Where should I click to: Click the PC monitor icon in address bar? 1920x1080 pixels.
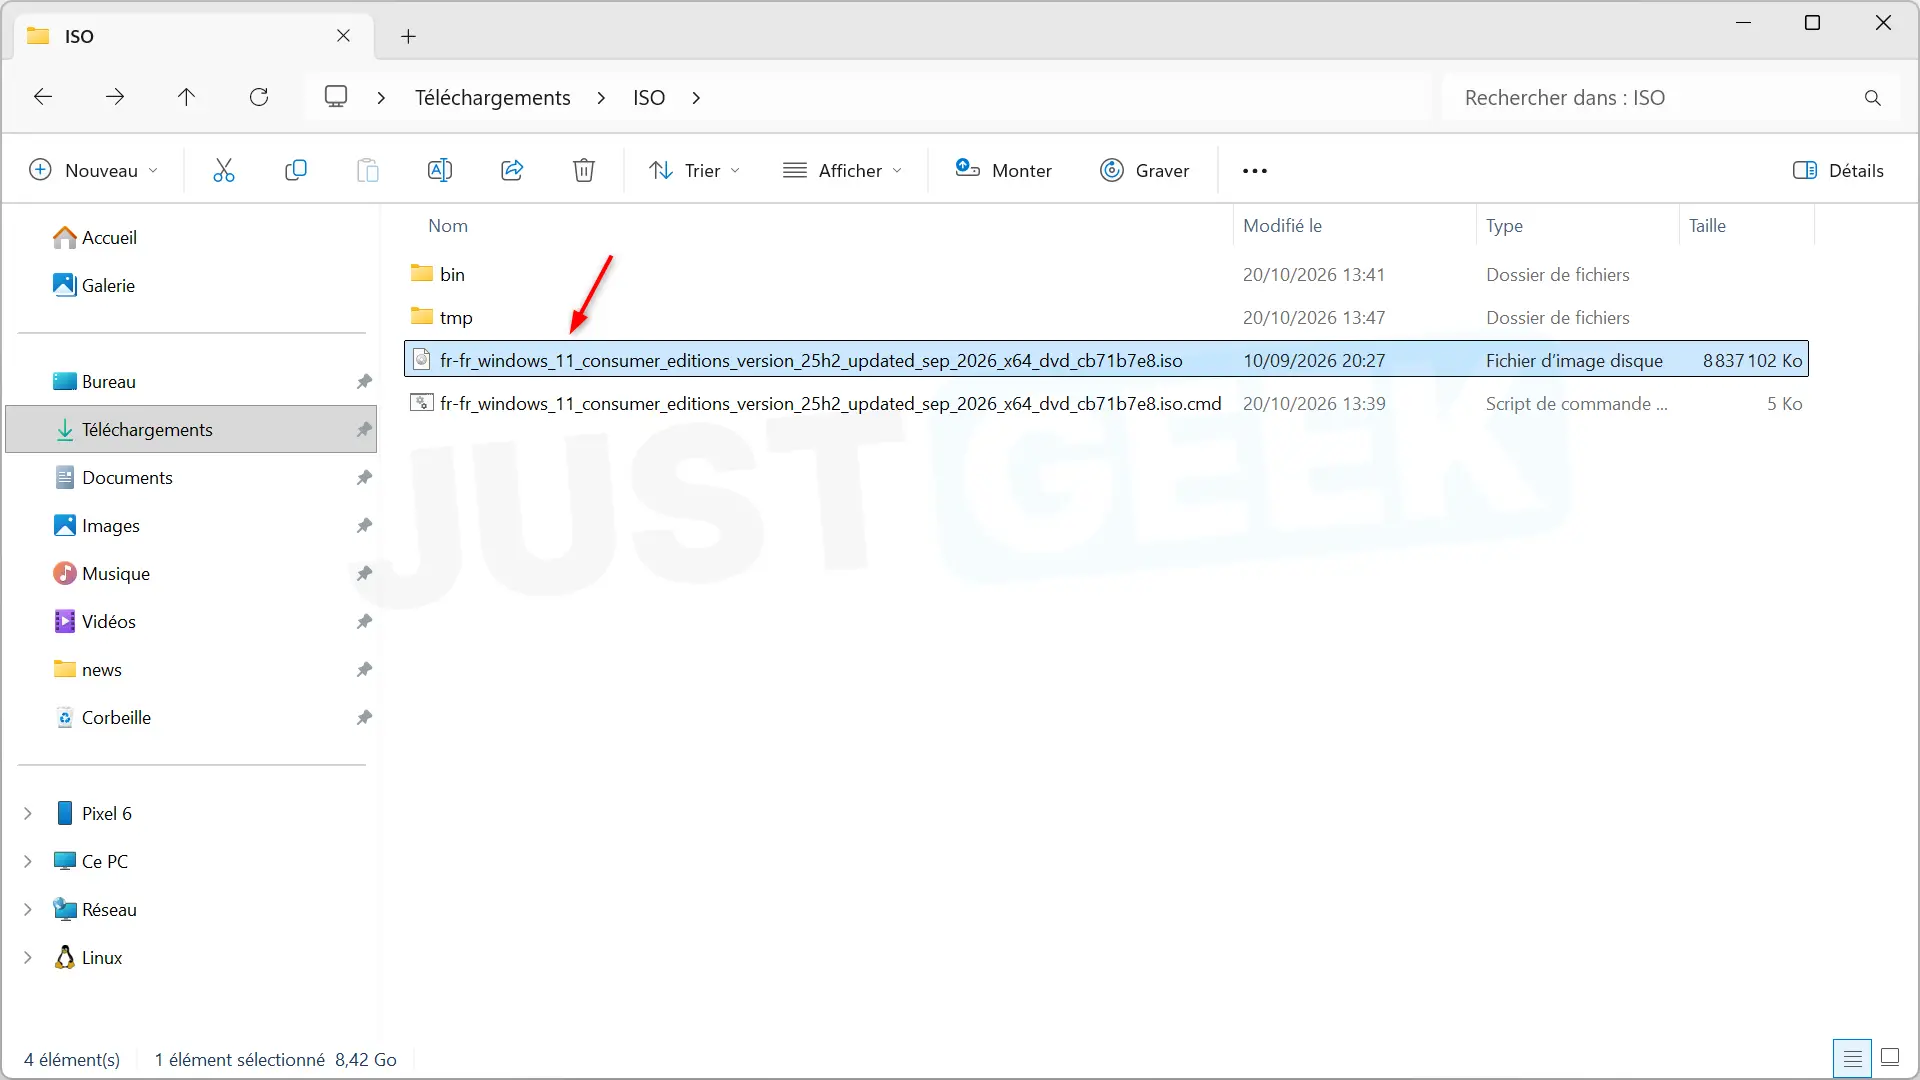336,97
